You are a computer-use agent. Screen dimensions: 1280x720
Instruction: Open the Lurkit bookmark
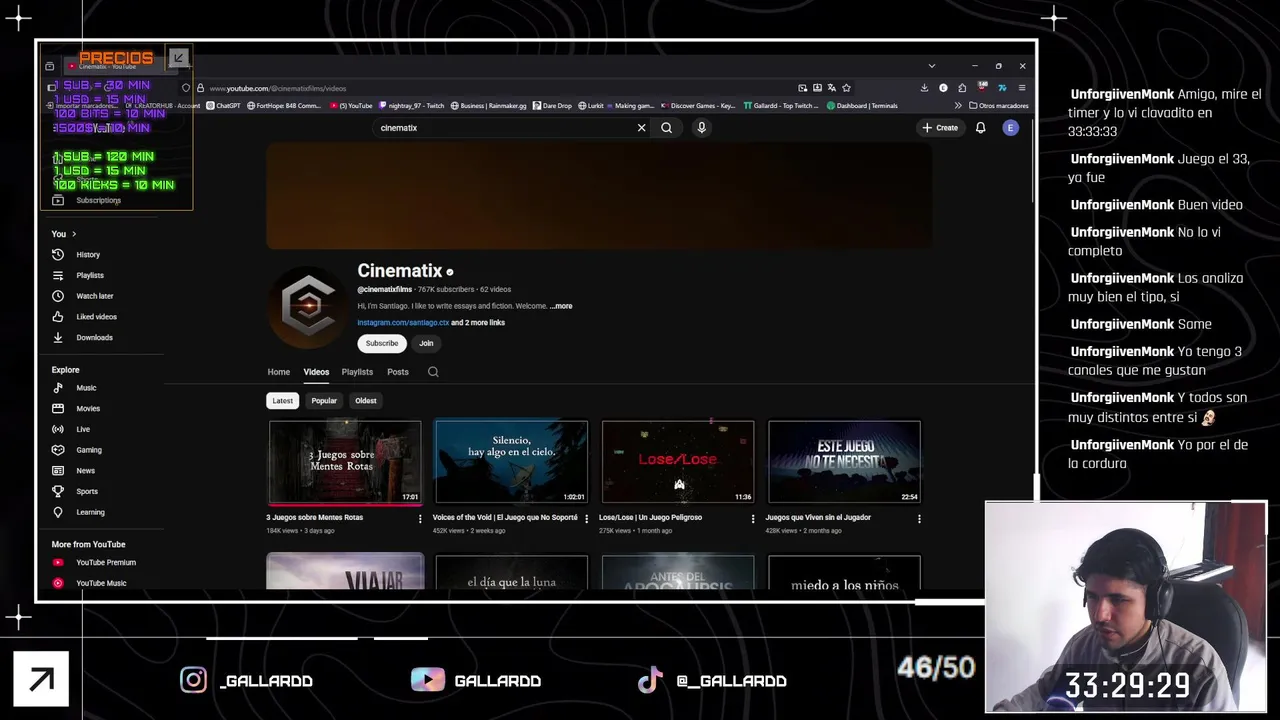pyautogui.click(x=591, y=106)
